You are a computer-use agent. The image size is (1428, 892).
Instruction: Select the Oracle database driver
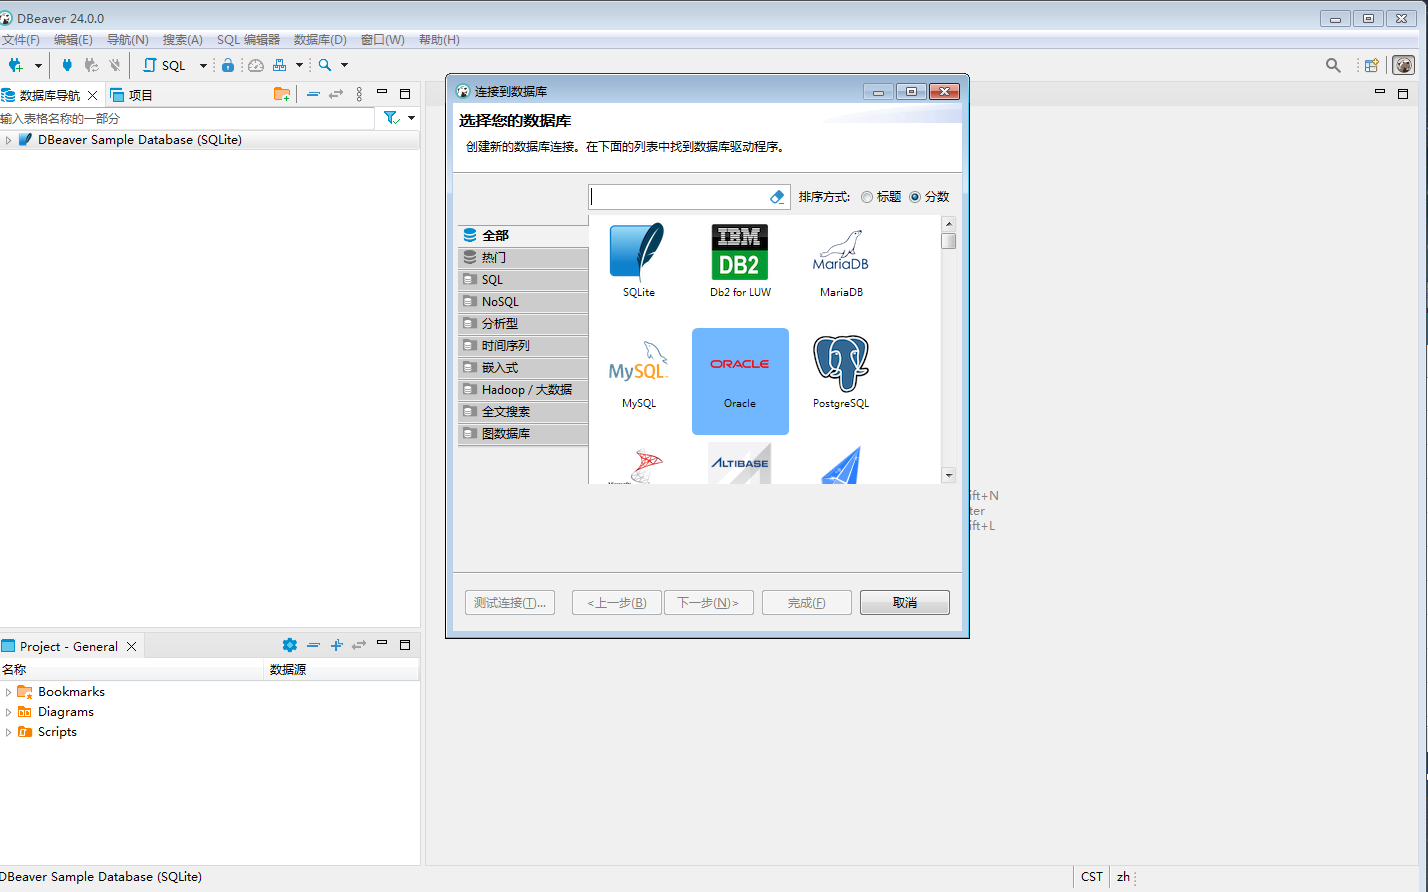pyautogui.click(x=740, y=381)
